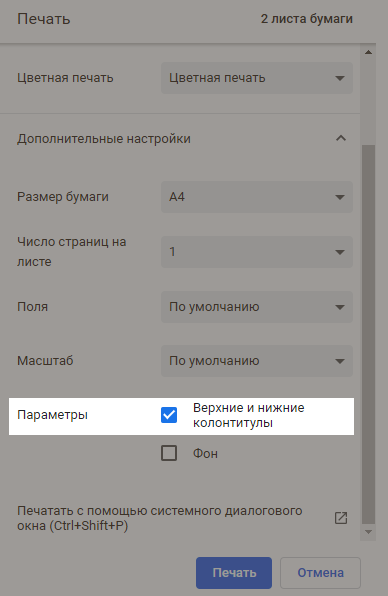
Task: Open the Поля margins dropdown
Action: pyautogui.click(x=257, y=307)
